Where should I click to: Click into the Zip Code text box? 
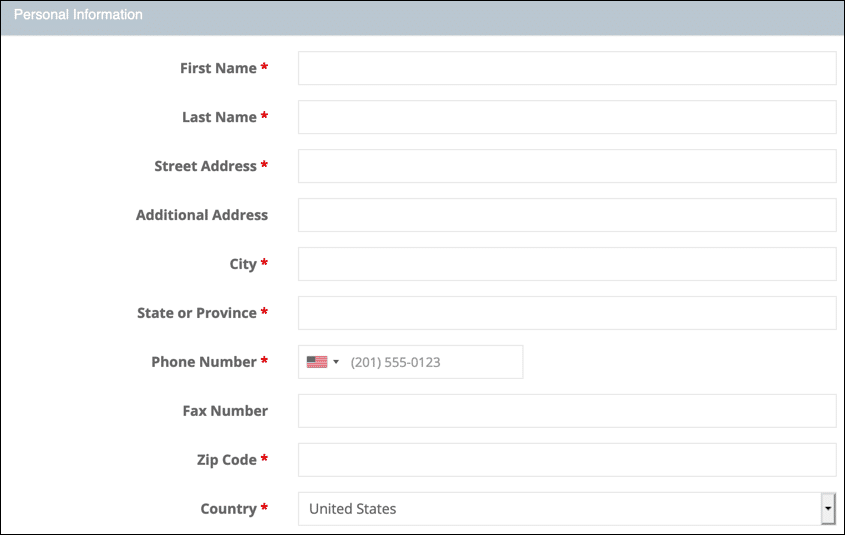(x=566, y=460)
